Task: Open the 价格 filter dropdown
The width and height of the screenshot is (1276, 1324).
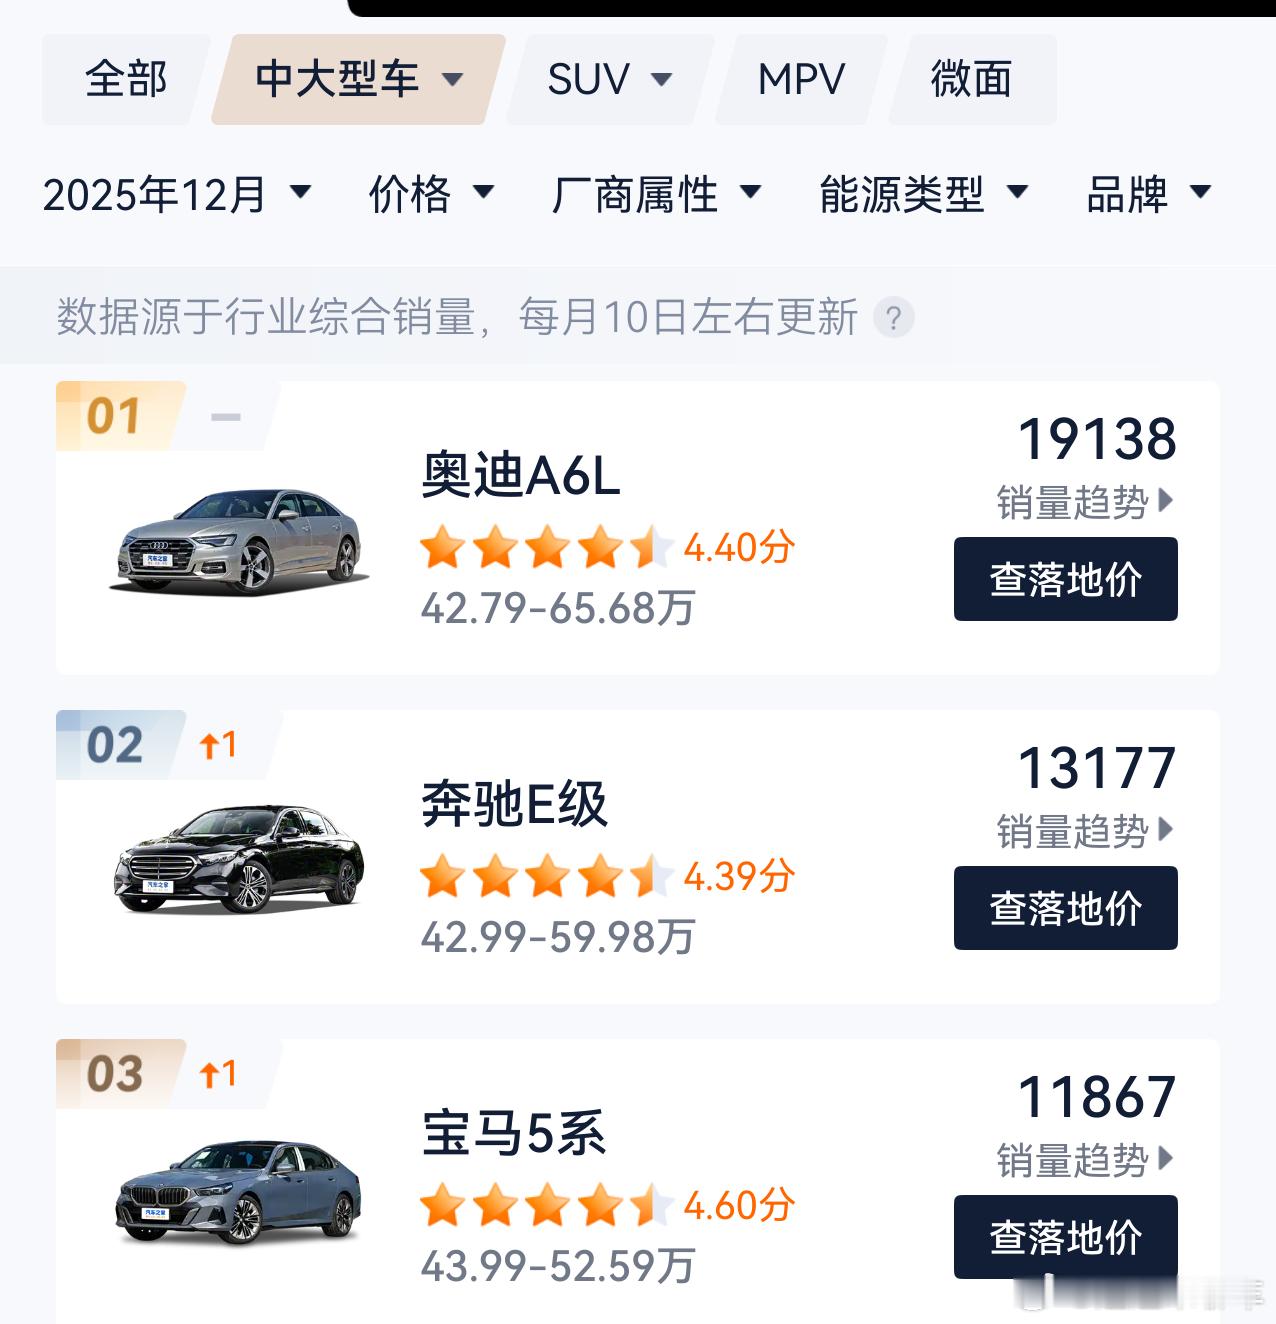Action: coord(432,194)
